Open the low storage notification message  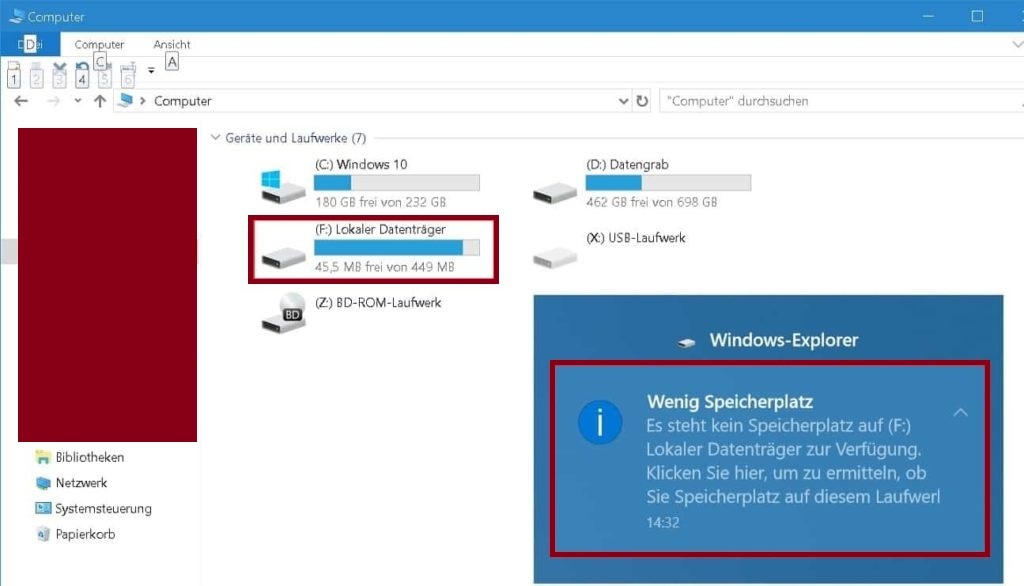point(793,461)
